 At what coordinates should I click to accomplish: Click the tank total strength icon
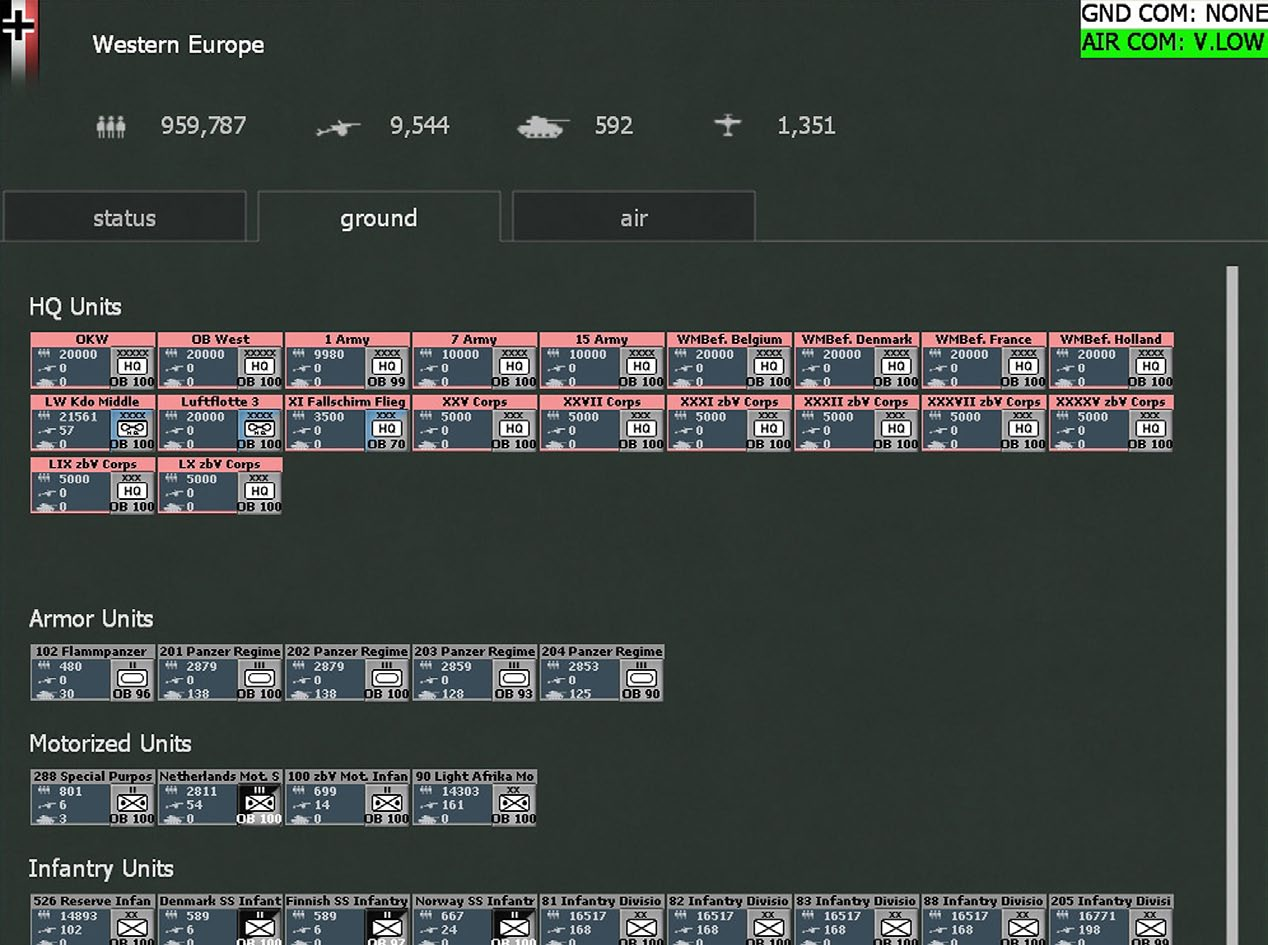[x=542, y=126]
